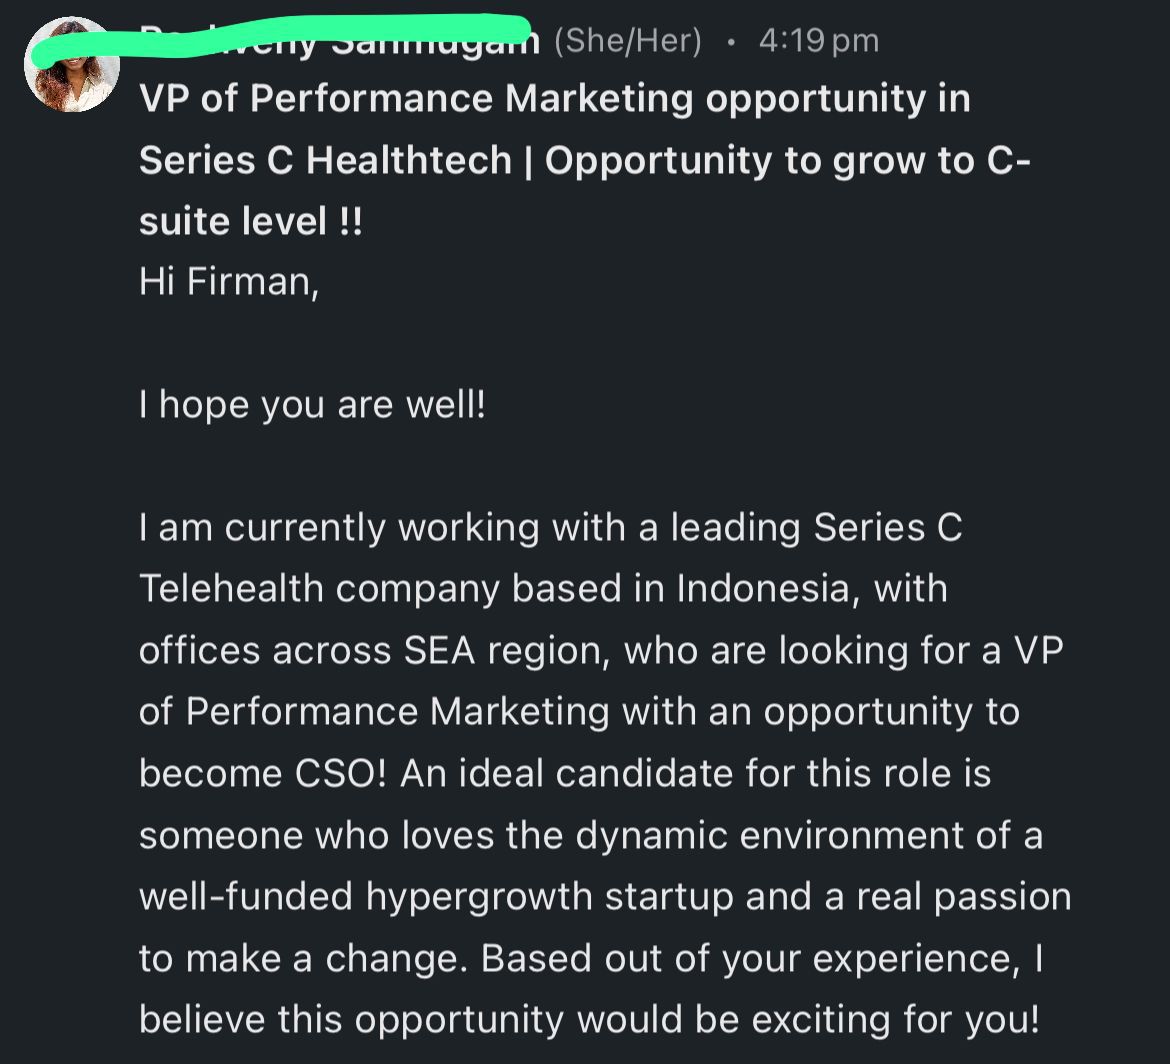Select the 'I hope you are well!' line
Screen dimensions: 1170x1064
click(x=313, y=405)
